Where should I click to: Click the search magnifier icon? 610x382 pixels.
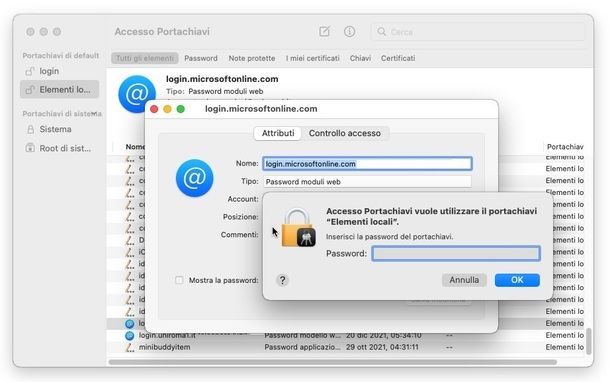(x=382, y=32)
